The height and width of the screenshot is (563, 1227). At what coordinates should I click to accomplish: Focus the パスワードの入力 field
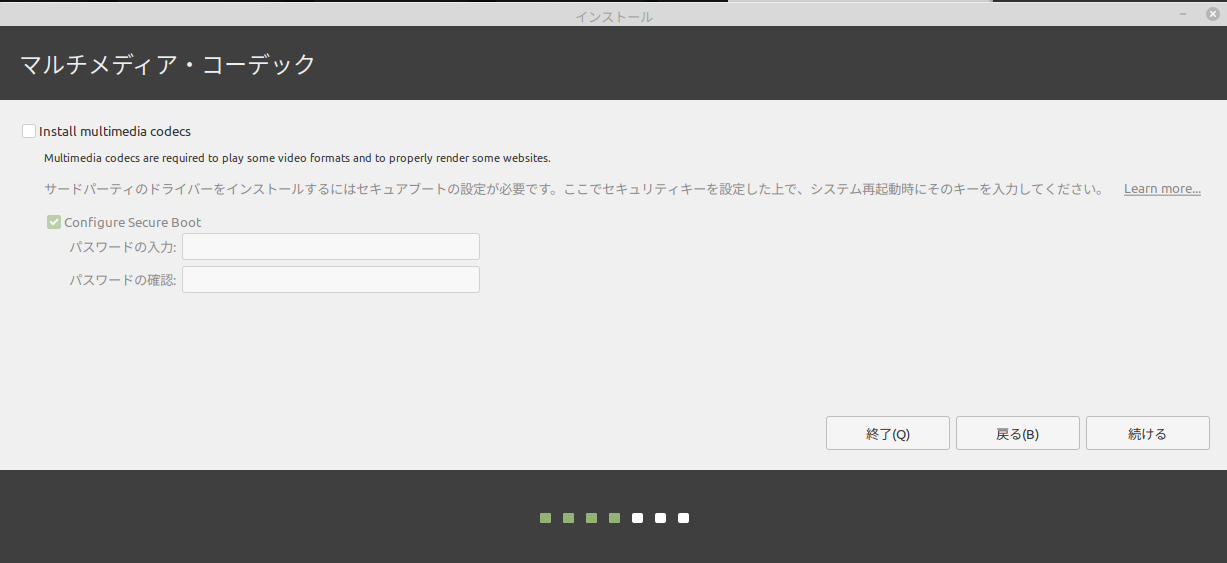(331, 247)
